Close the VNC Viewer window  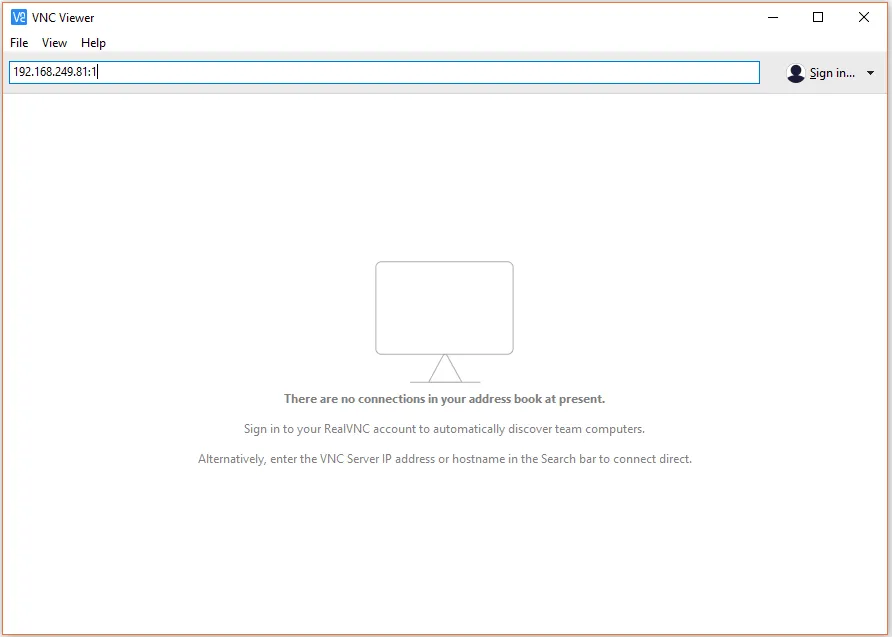[x=864, y=17]
